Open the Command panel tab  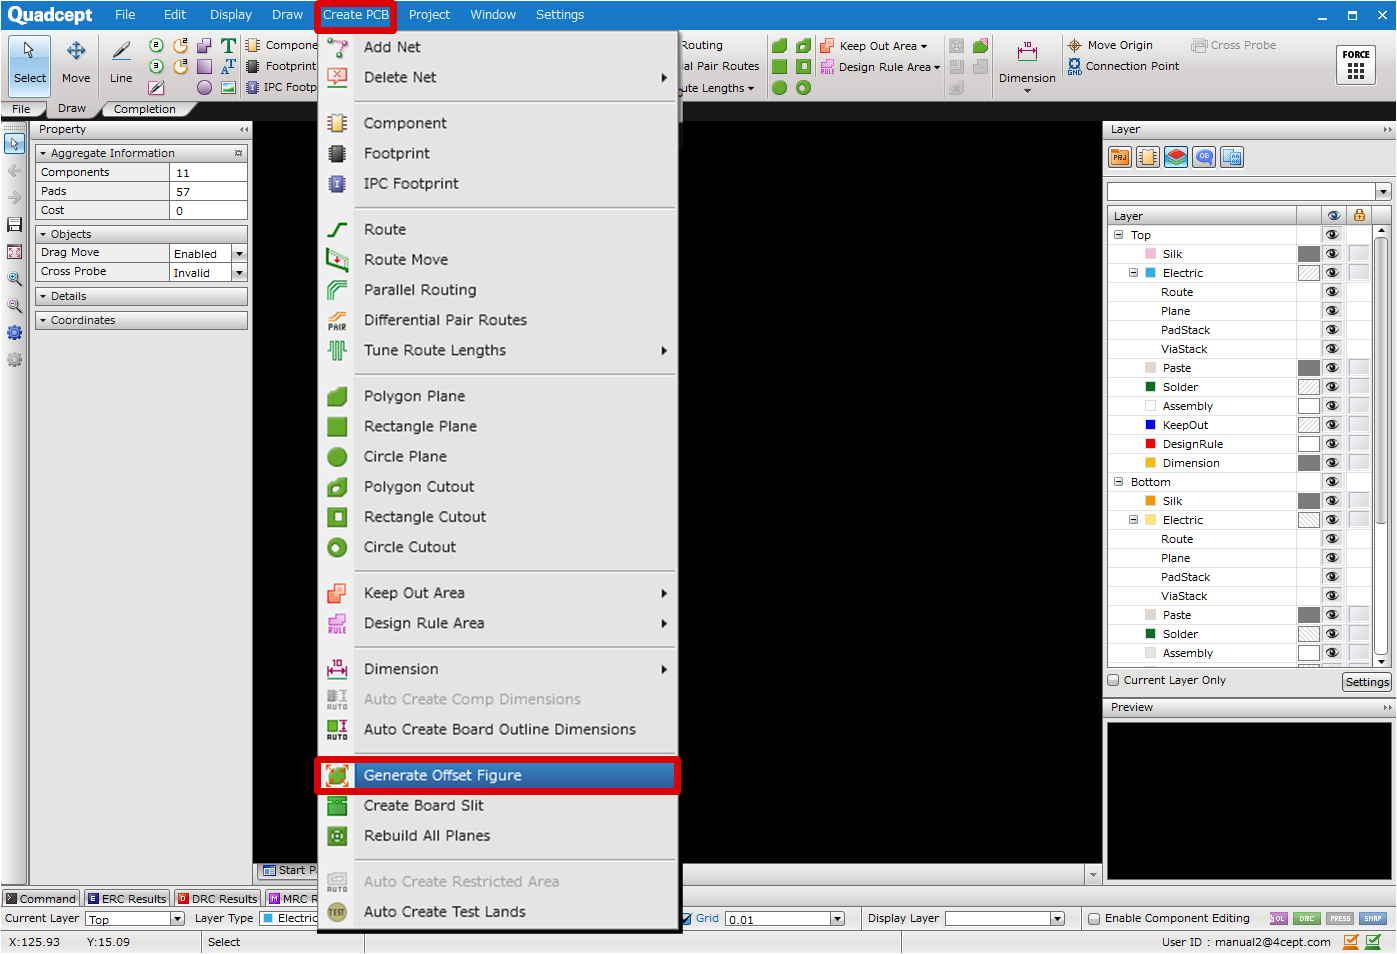(x=41, y=899)
